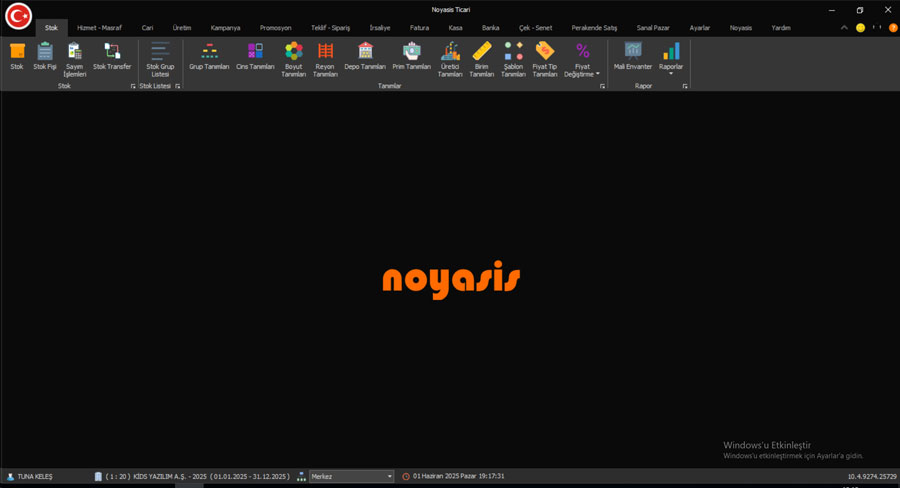
Task: Switch to Perakende Satış tab
Action: click(x=594, y=28)
